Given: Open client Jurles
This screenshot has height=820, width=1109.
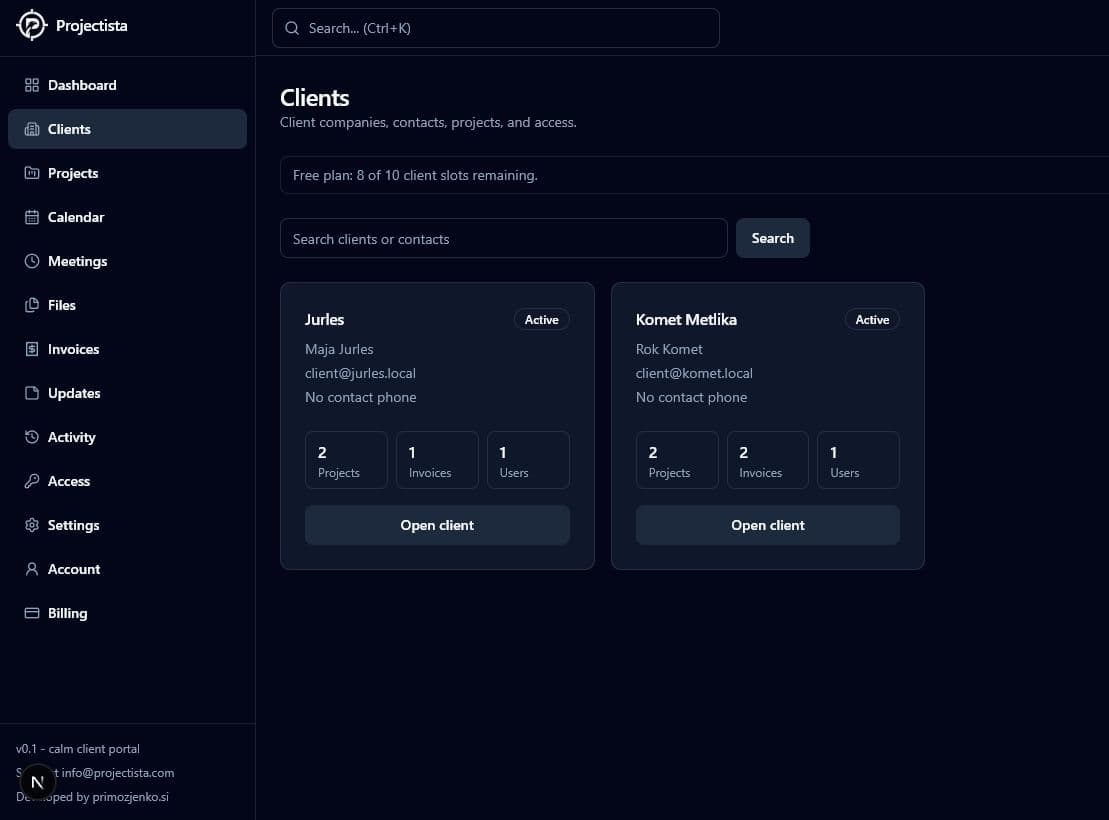Looking at the screenshot, I should point(437,525).
